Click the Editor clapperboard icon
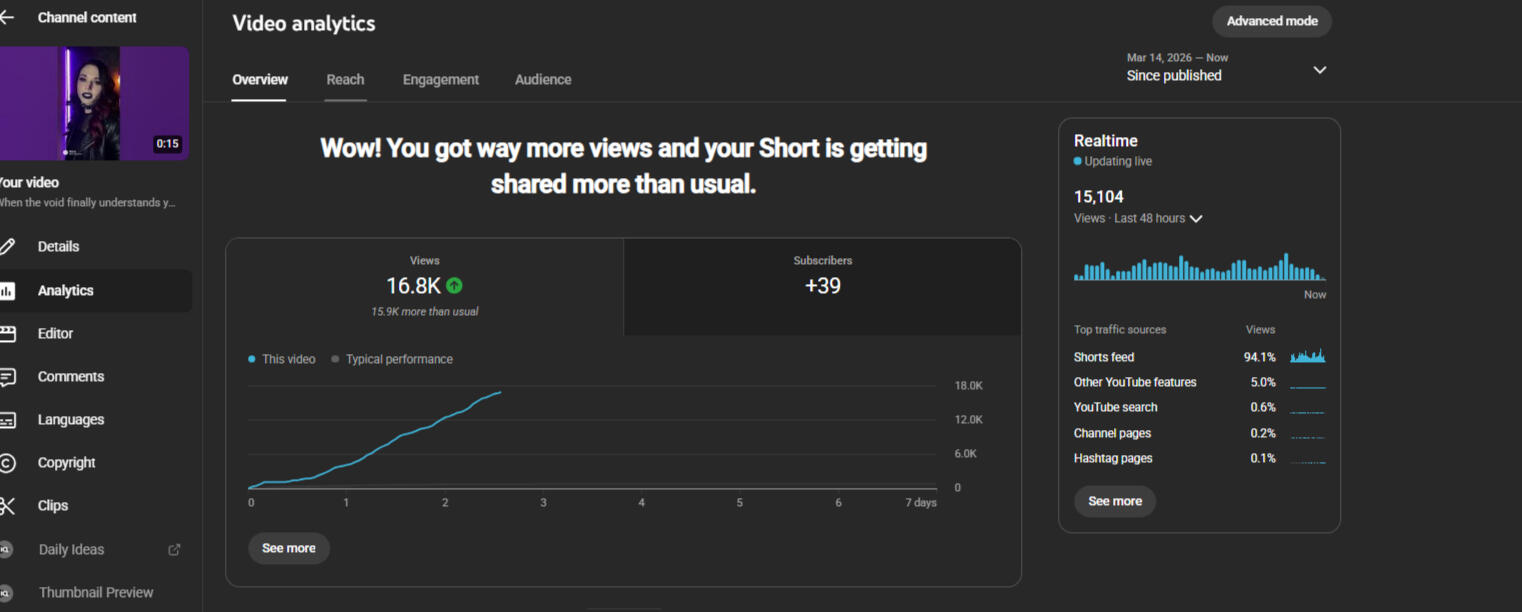 [x=7, y=334]
